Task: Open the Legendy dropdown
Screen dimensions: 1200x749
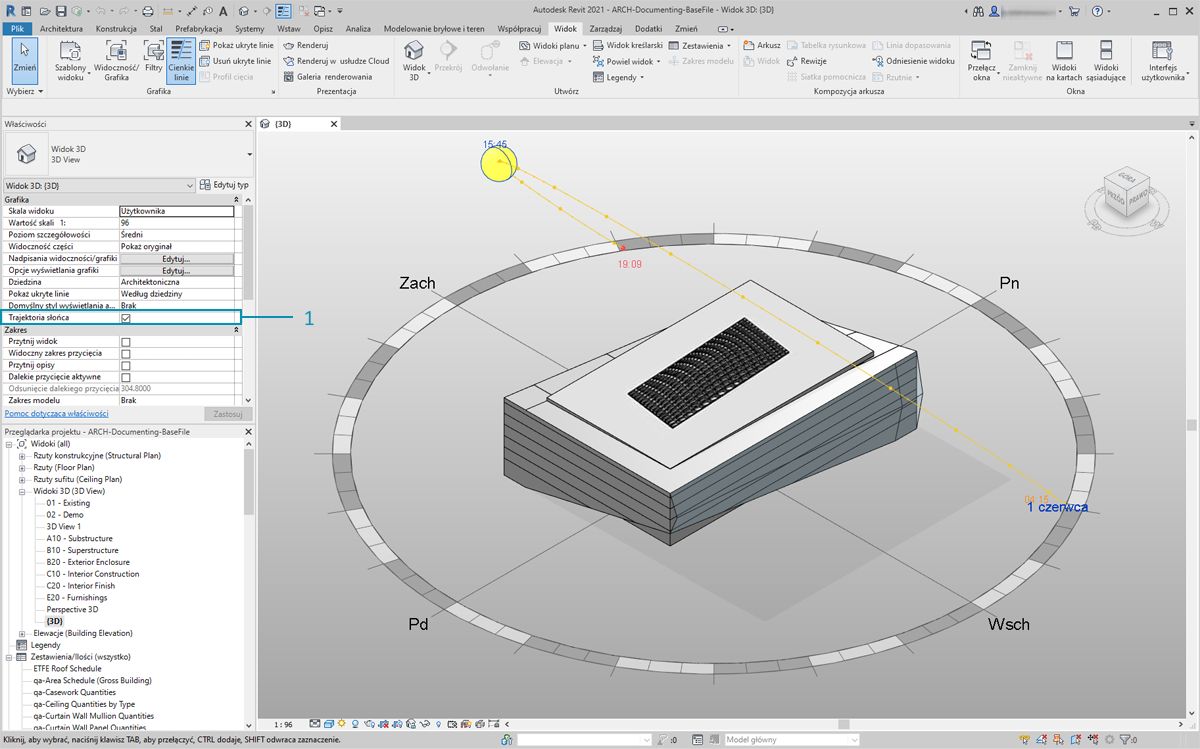Action: (x=619, y=77)
